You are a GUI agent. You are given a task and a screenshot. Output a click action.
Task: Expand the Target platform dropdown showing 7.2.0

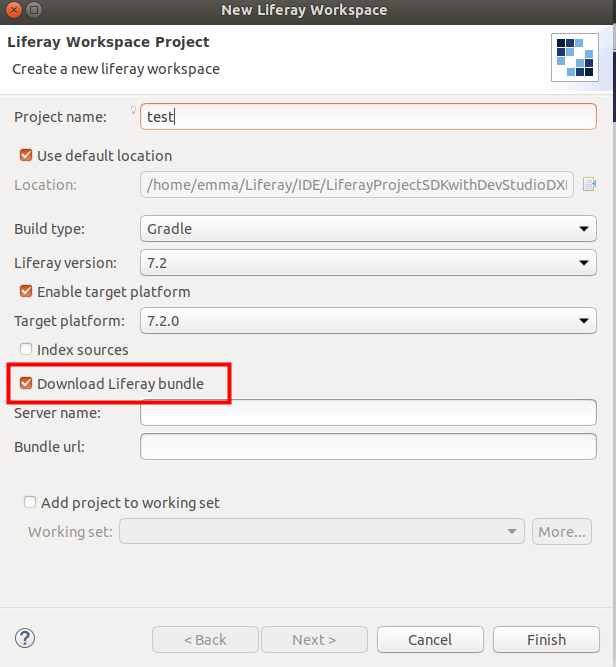click(x=368, y=320)
